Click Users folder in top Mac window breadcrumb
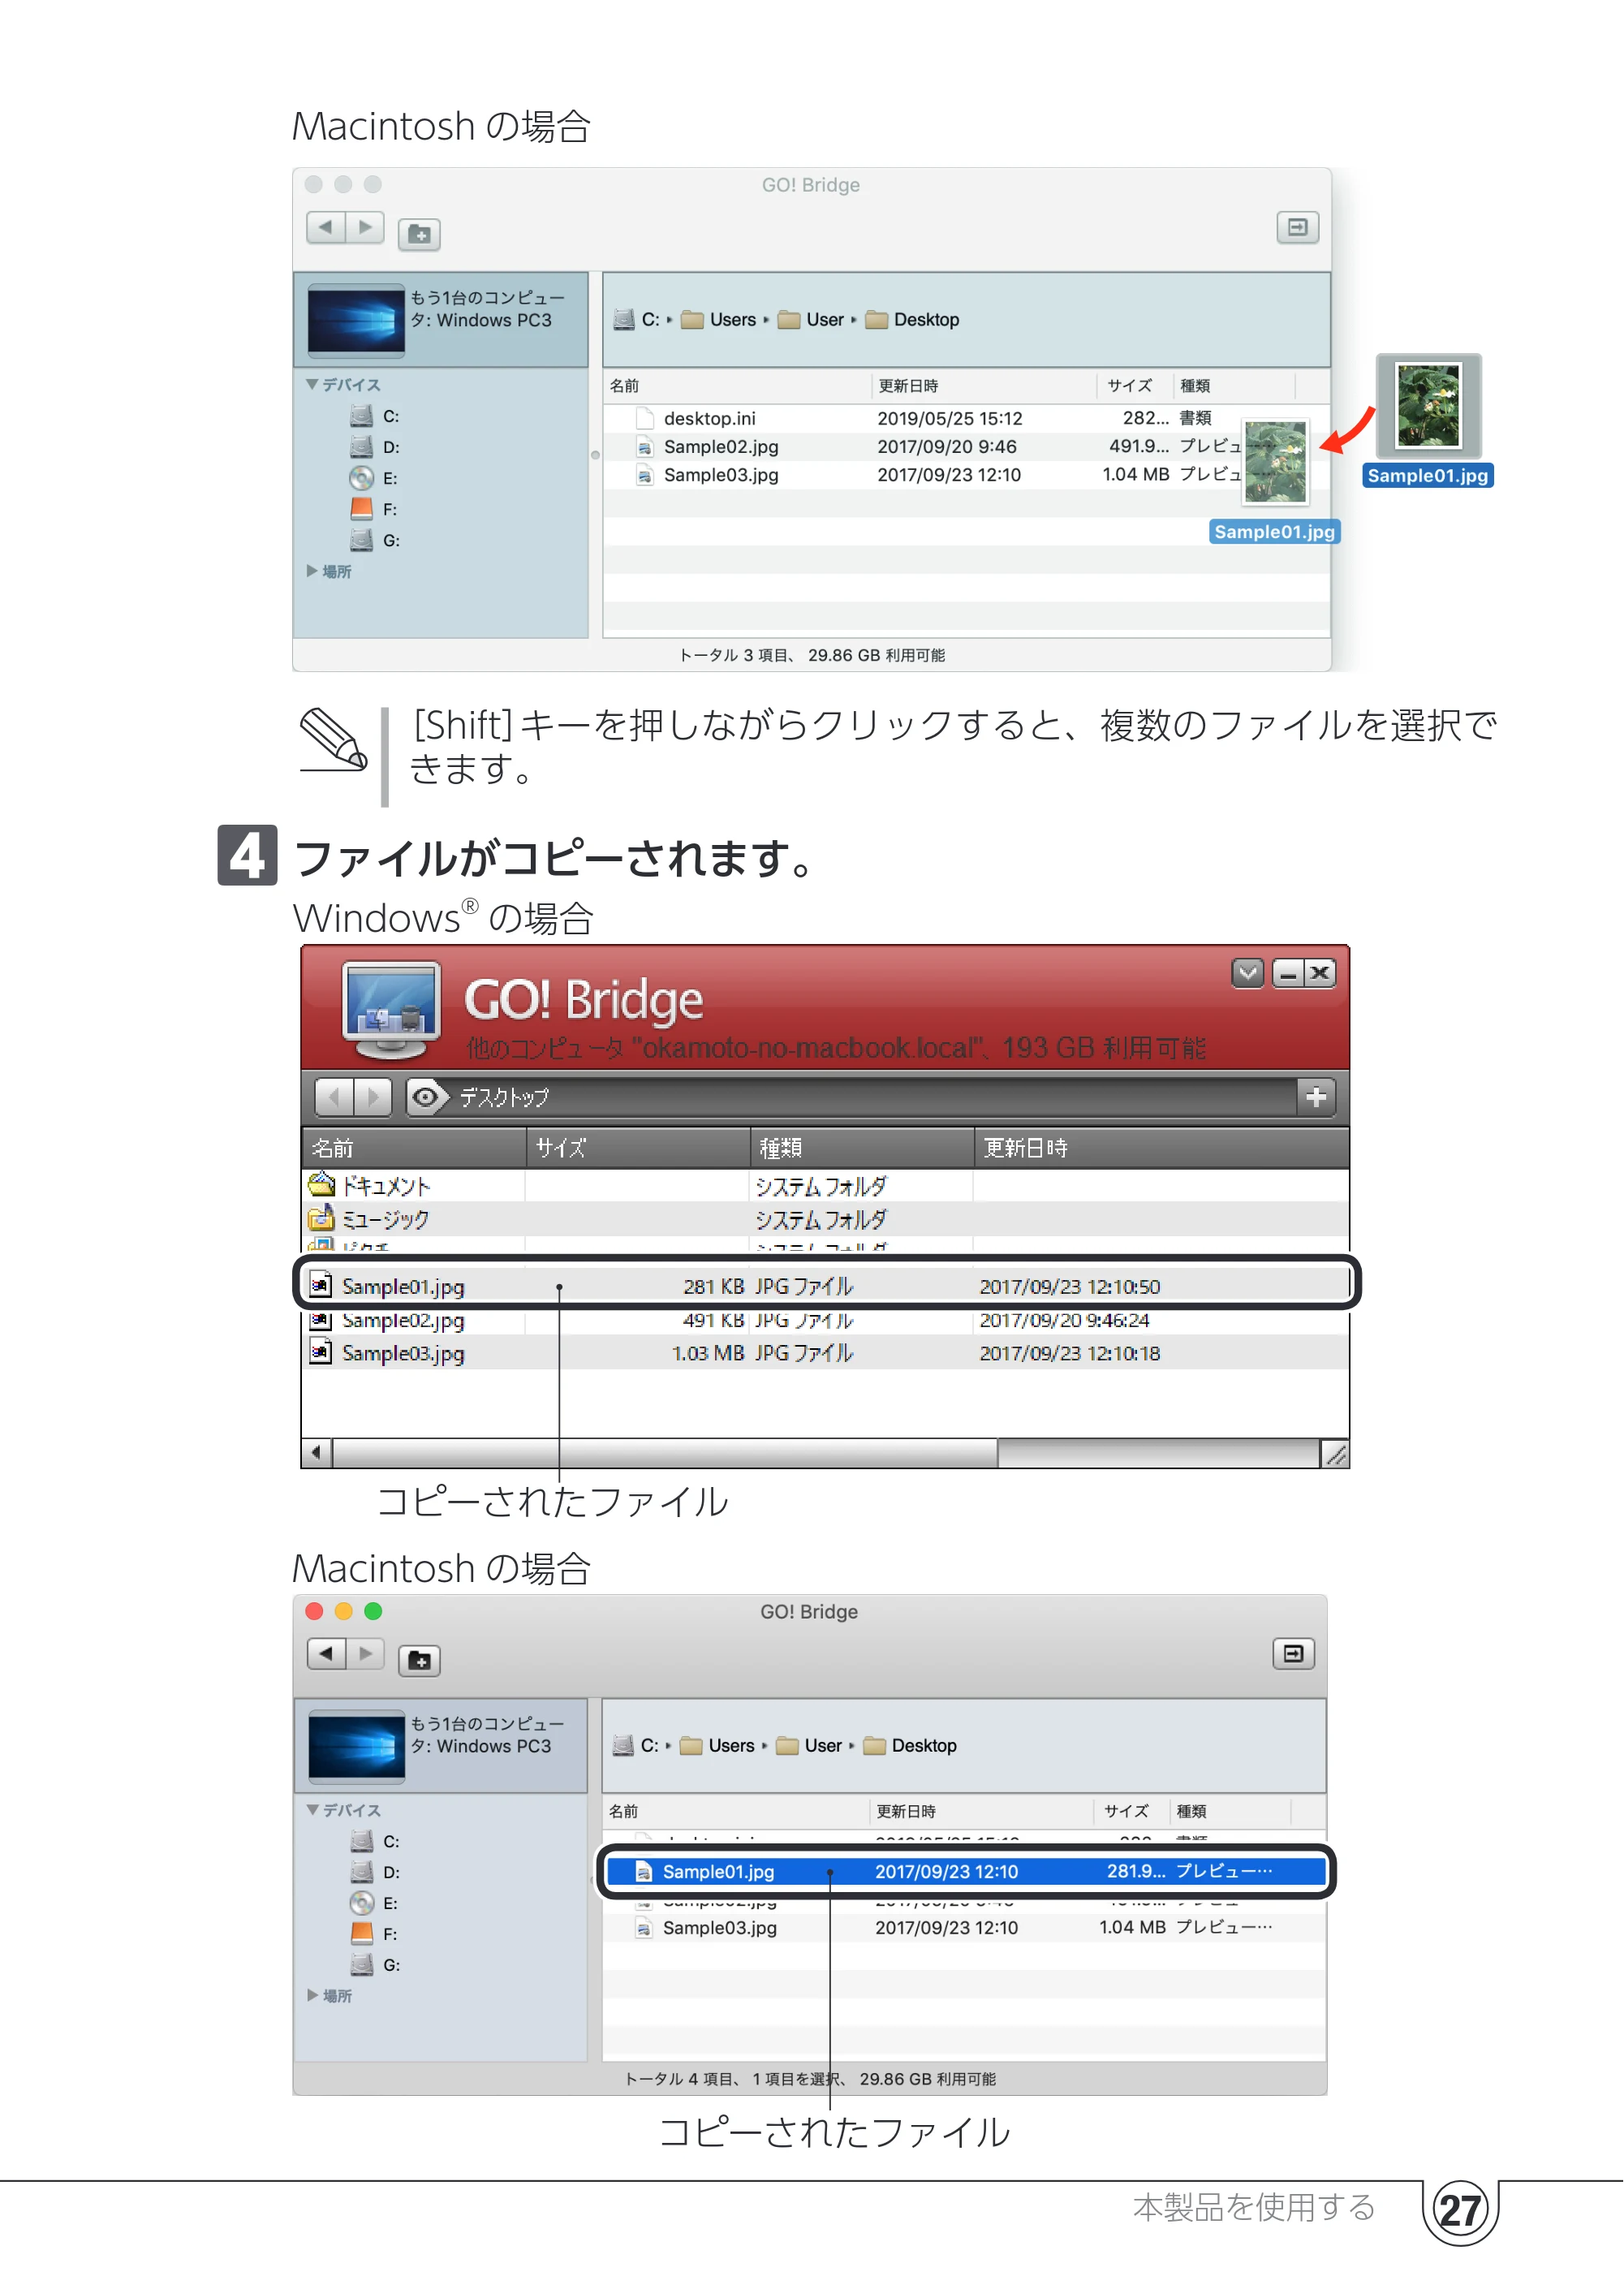Image resolution: width=1624 pixels, height=2289 pixels. click(x=719, y=320)
